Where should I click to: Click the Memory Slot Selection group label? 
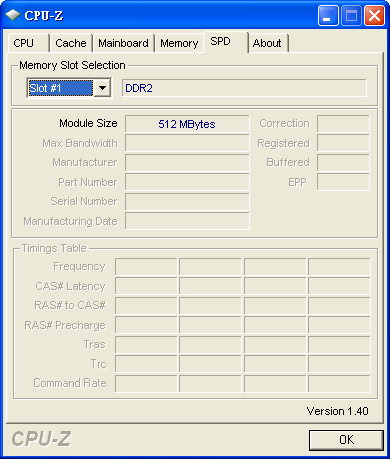click(x=72, y=65)
